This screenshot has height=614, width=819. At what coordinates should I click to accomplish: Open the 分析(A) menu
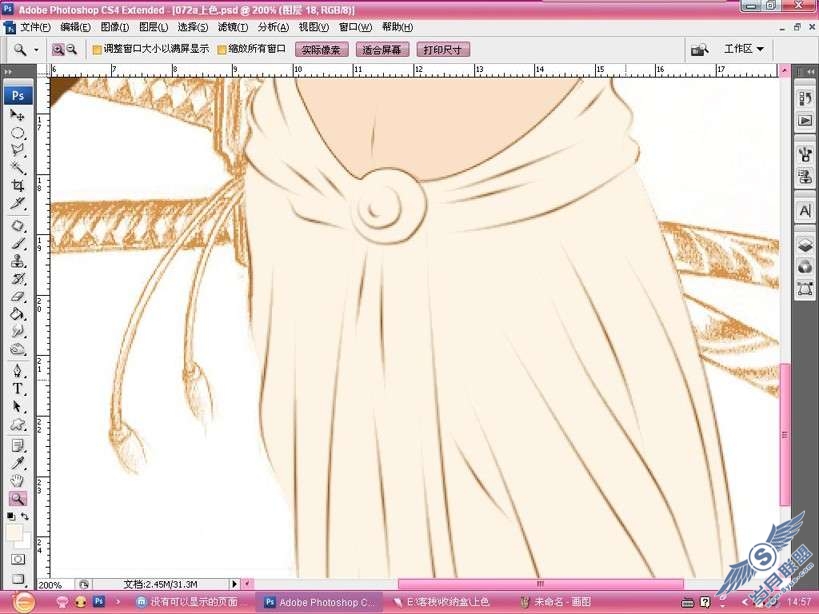273,27
